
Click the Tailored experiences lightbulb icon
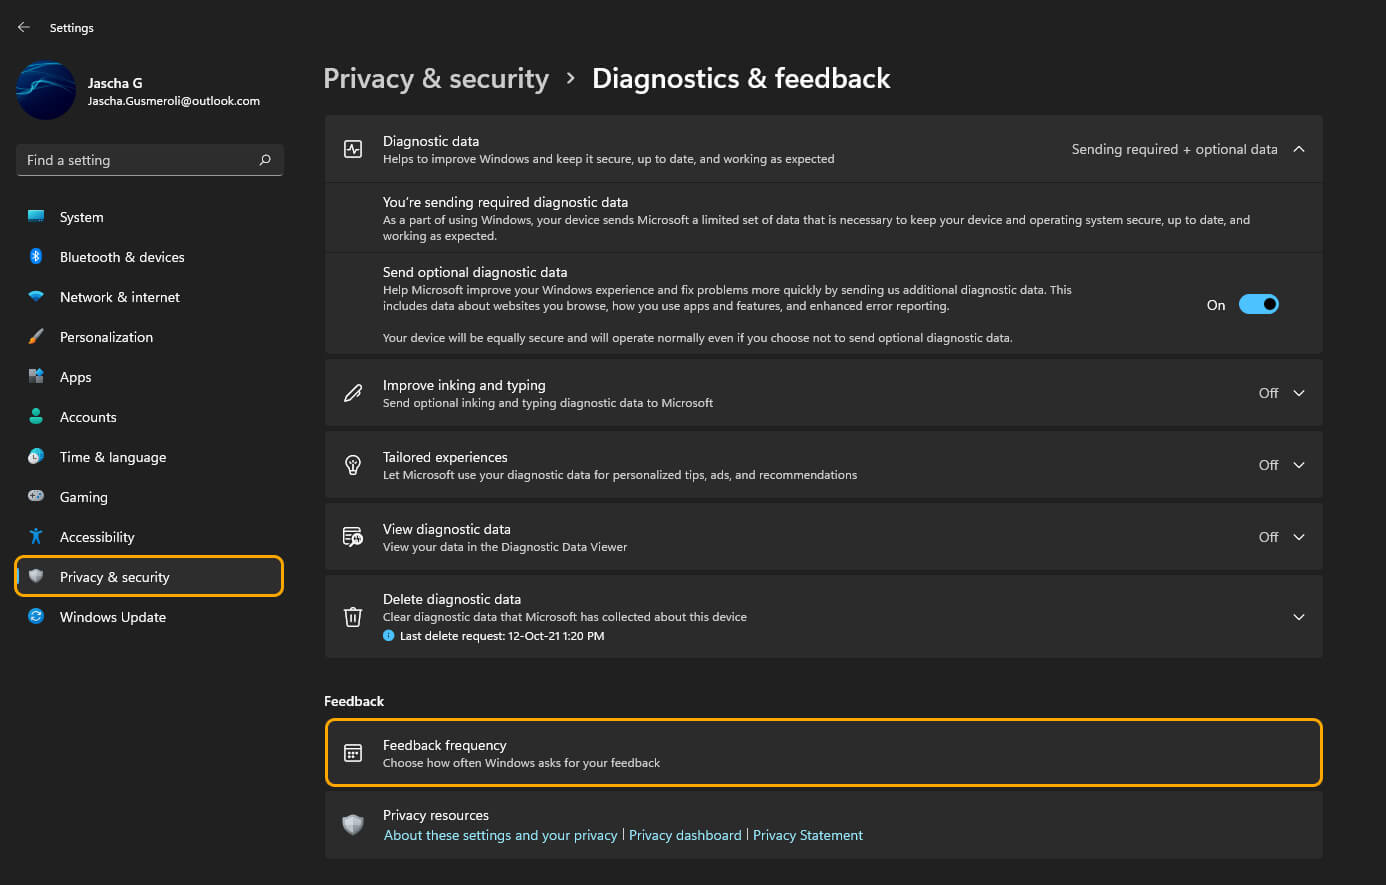(x=353, y=465)
